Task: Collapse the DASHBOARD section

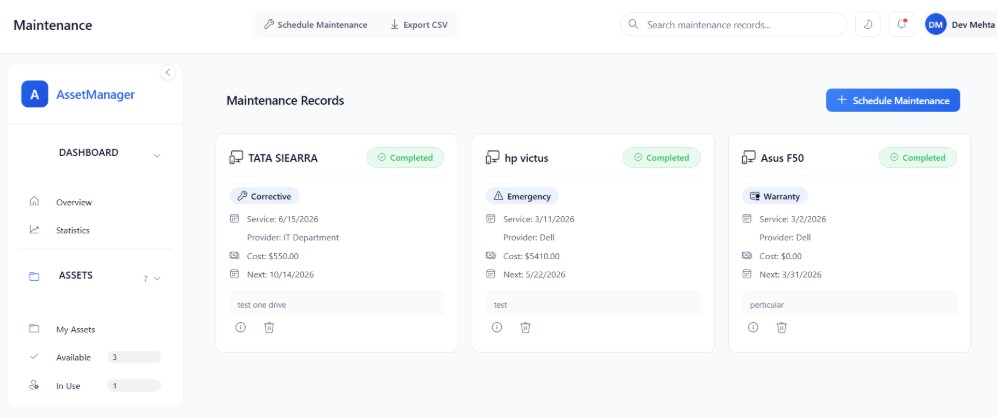Action: (x=157, y=155)
